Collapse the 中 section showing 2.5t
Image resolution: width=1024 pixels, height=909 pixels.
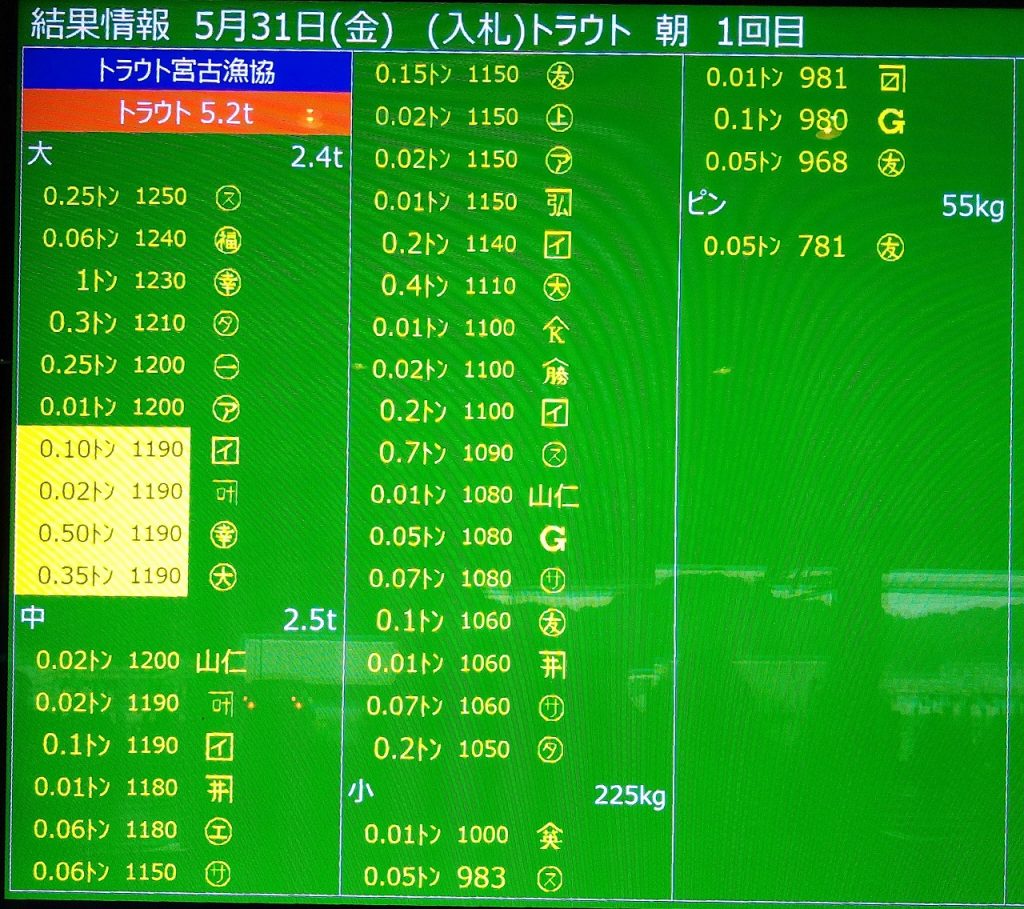pyautogui.click(x=178, y=619)
